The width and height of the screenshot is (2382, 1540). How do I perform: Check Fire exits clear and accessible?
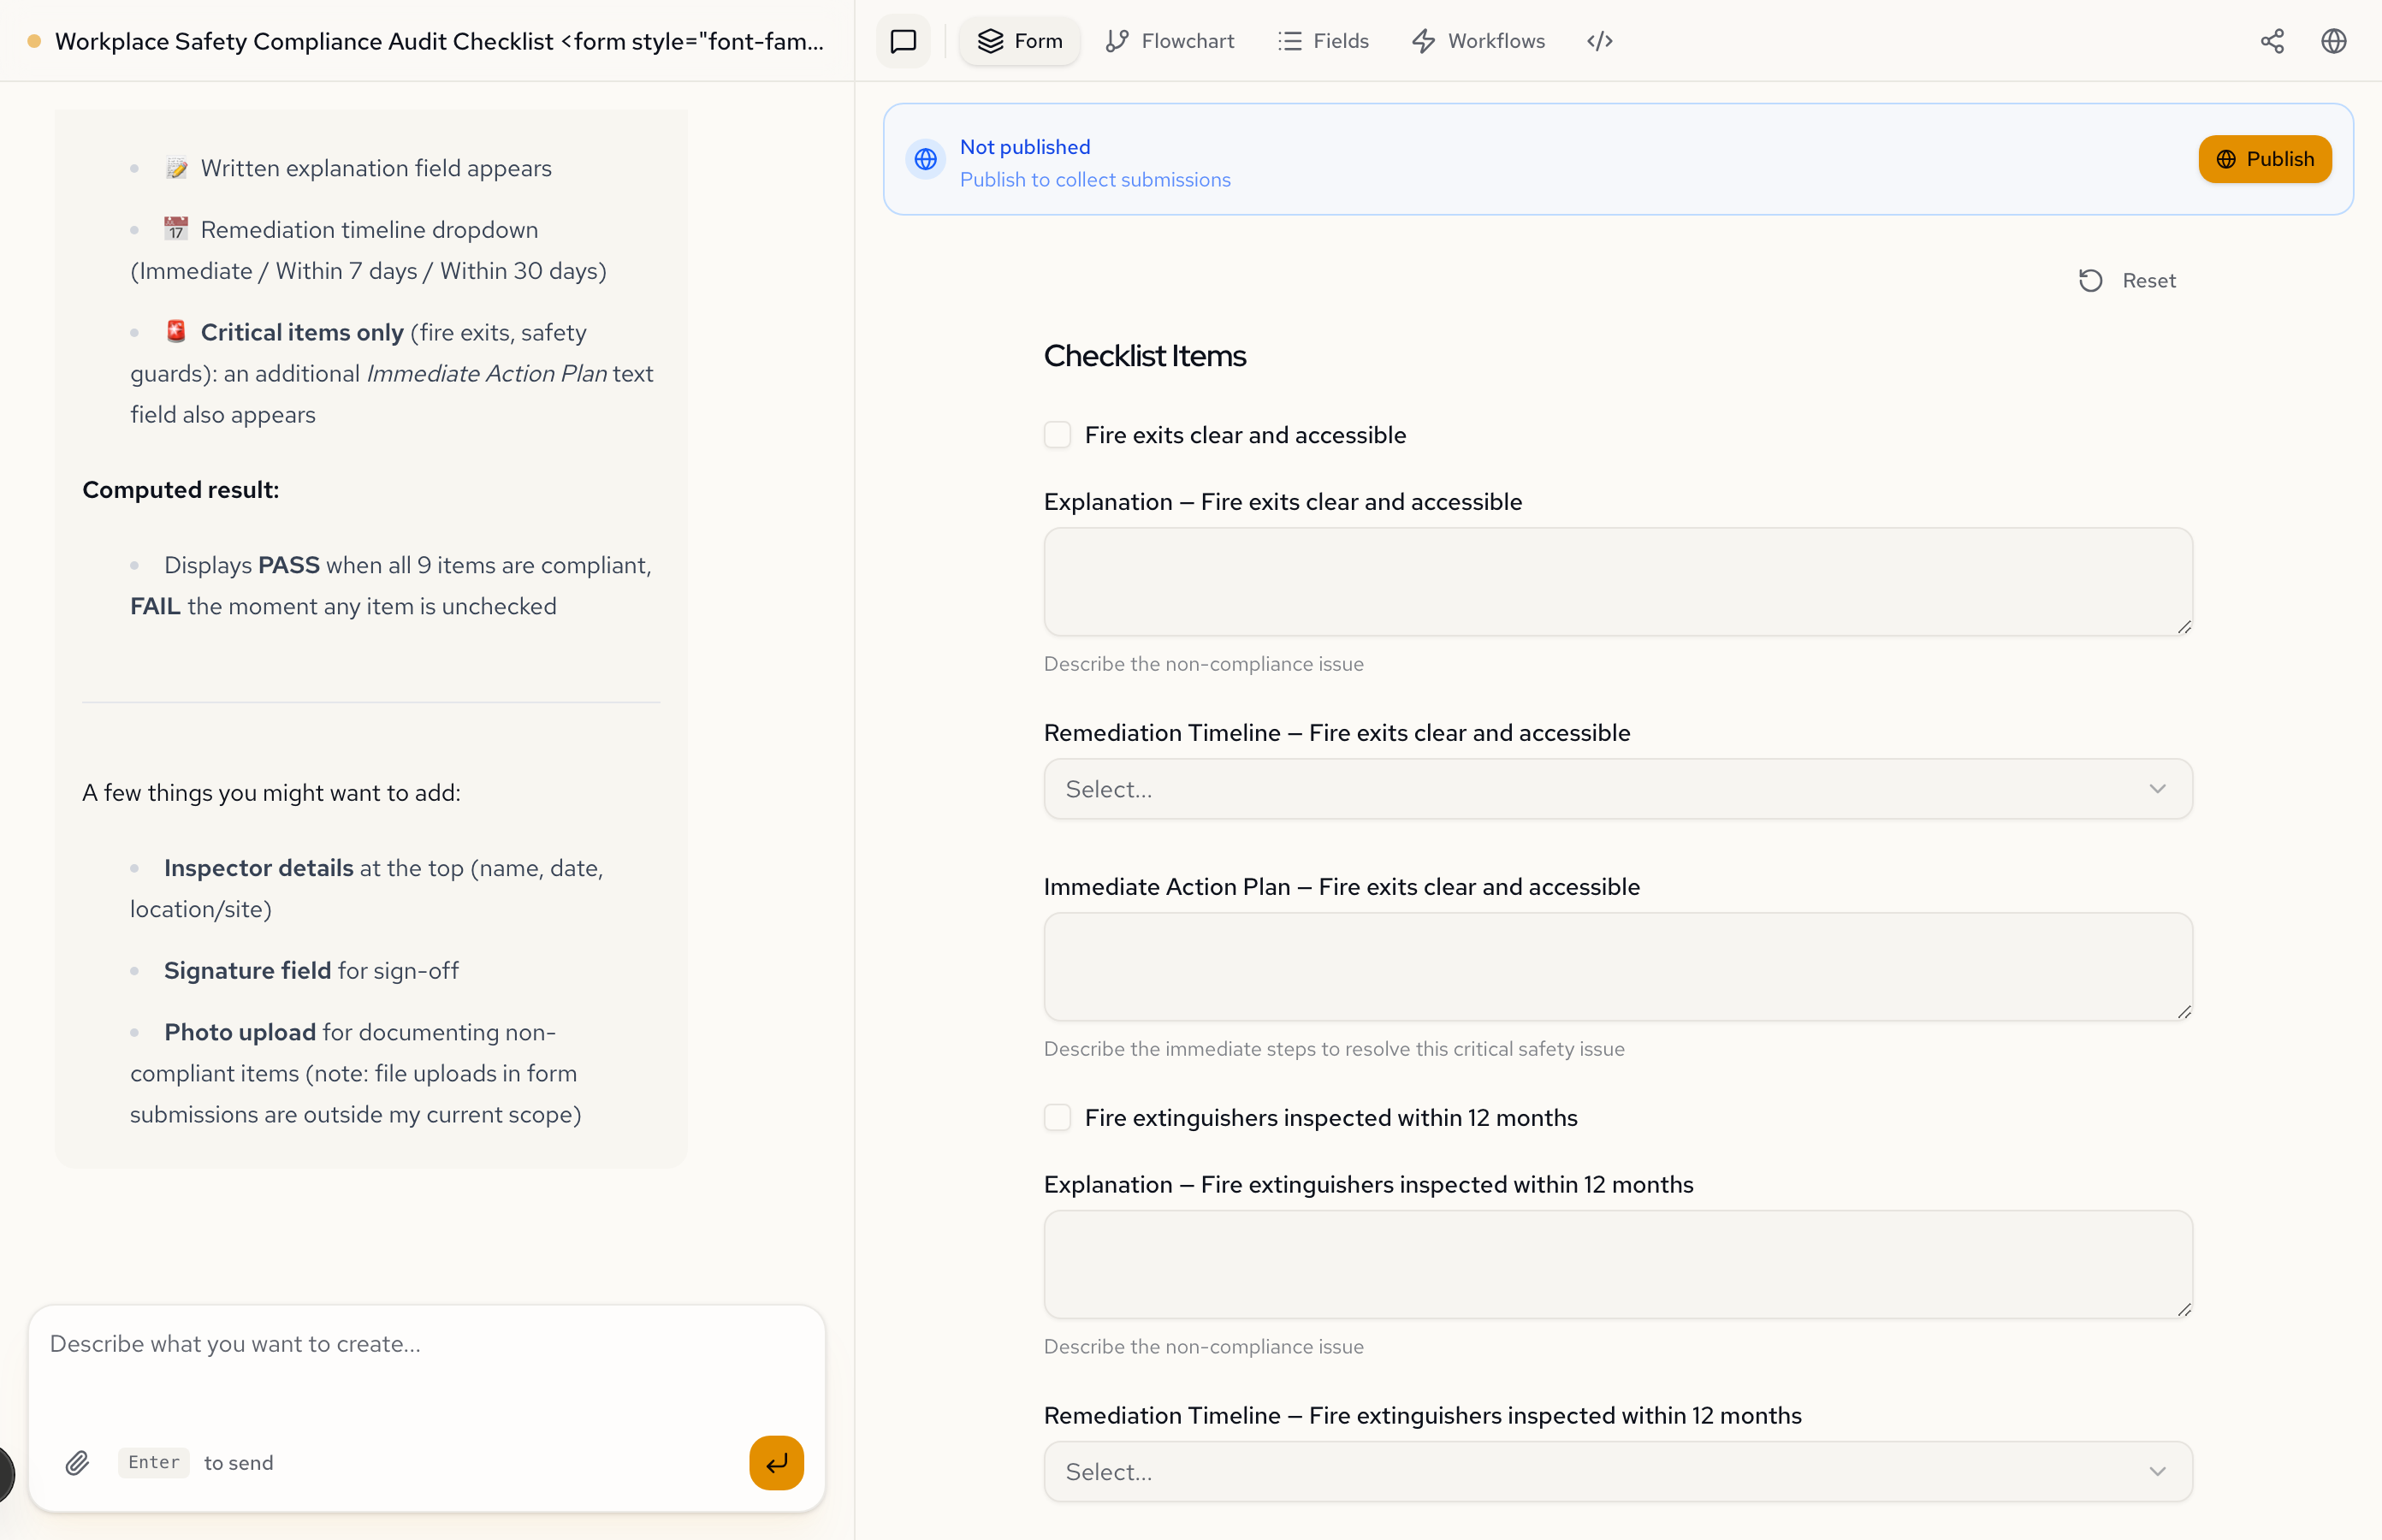pyautogui.click(x=1057, y=435)
